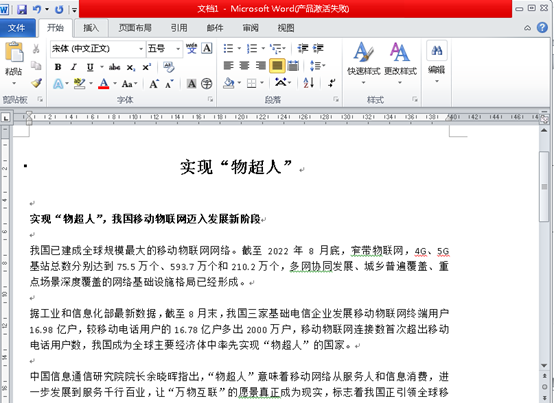Toggle Italic formatting
This screenshot has height=403, width=554.
pos(73,67)
